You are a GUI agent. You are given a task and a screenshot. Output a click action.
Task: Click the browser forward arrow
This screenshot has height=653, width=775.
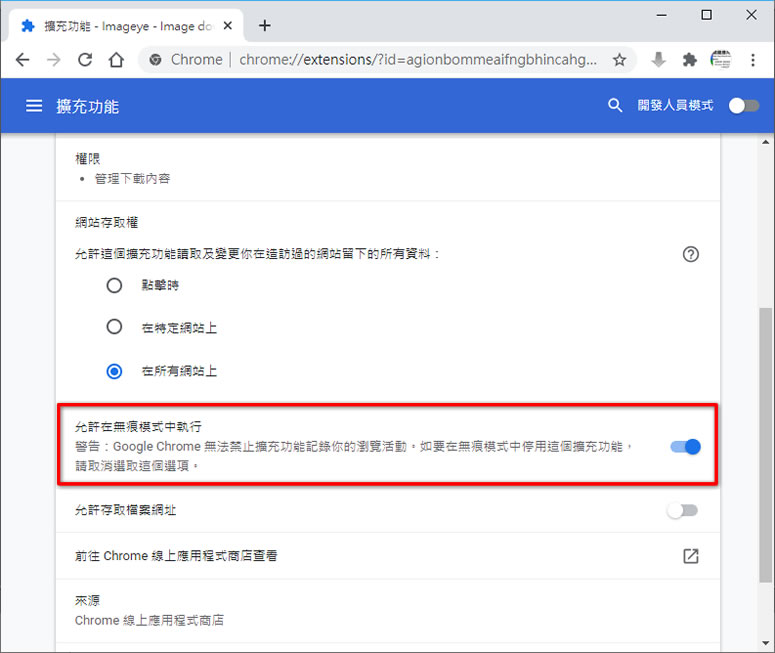tap(53, 60)
